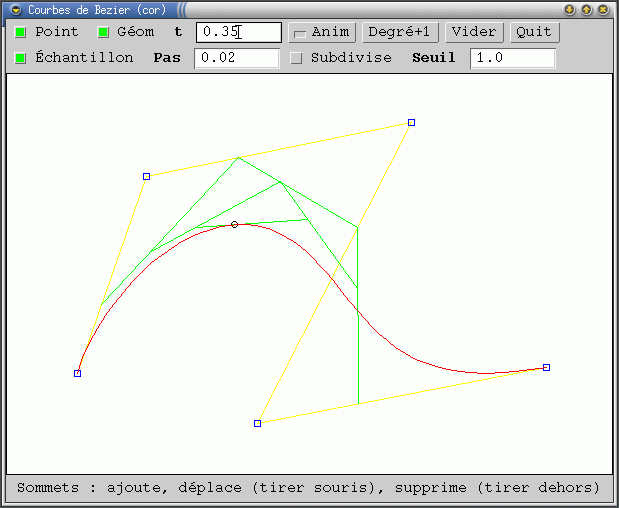This screenshot has width=619, height=508.
Task: Select the yellow-highlighted control vertex
Action: click(x=146, y=176)
